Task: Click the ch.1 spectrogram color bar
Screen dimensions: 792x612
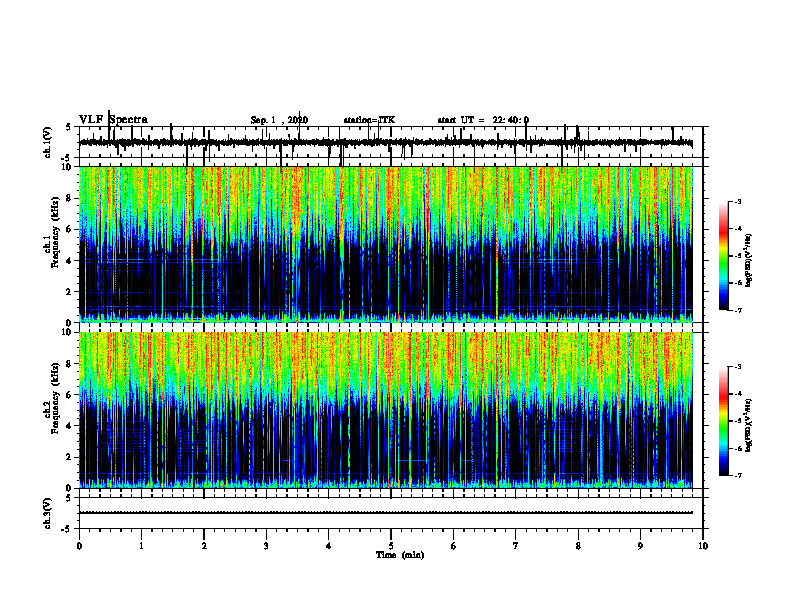Action: click(724, 256)
